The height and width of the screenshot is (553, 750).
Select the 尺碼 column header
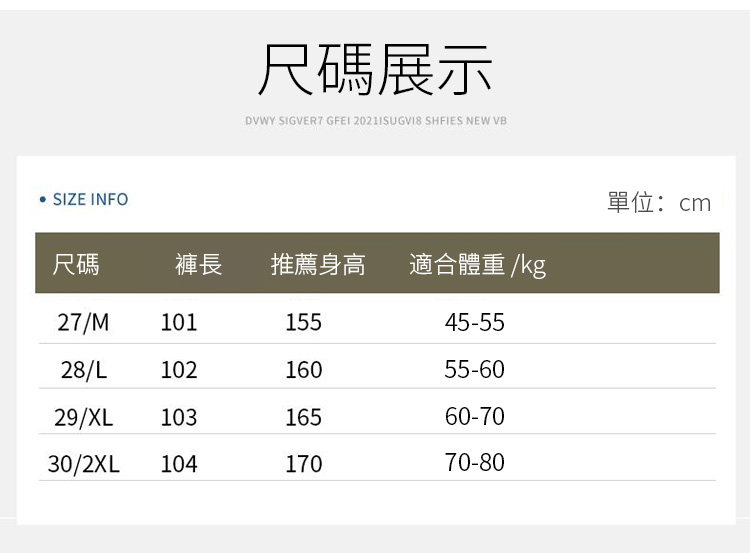point(76,265)
